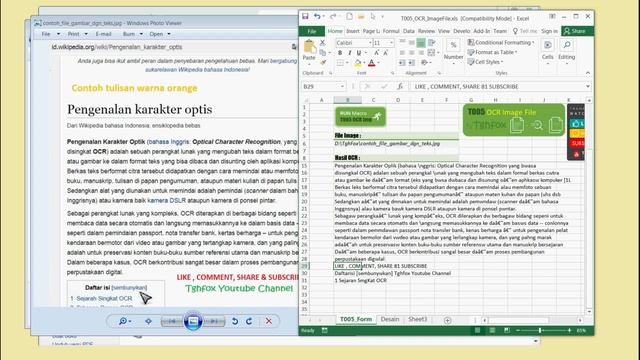
Task: Click the Decrease Indent icon
Action: [402, 62]
